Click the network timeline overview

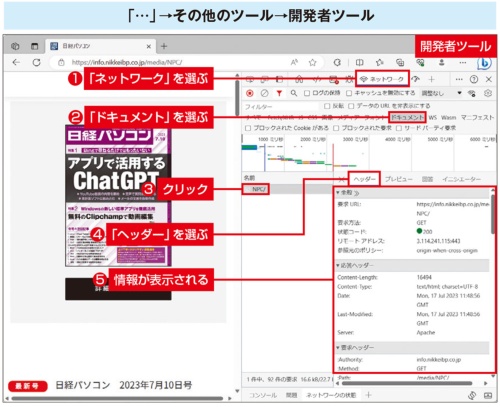click(369, 153)
